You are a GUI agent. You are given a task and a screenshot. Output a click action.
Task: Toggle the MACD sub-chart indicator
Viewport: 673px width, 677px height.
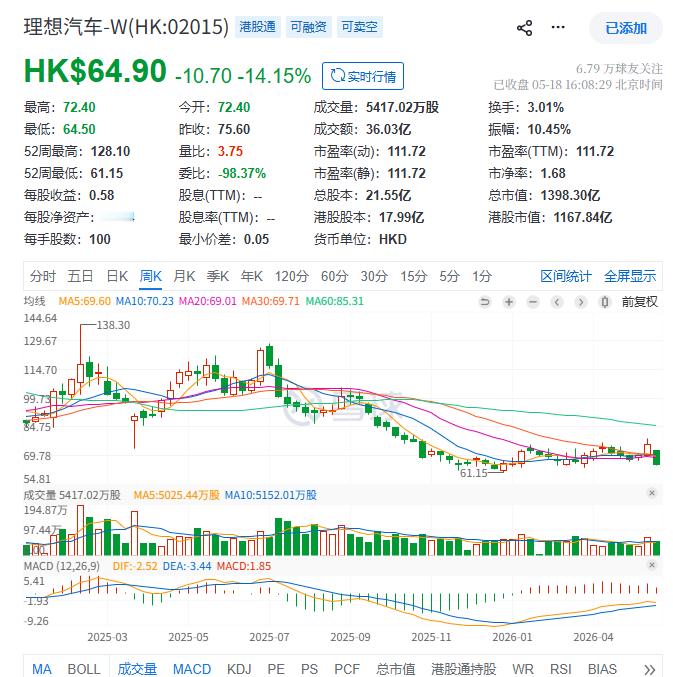pyautogui.click(x=192, y=669)
